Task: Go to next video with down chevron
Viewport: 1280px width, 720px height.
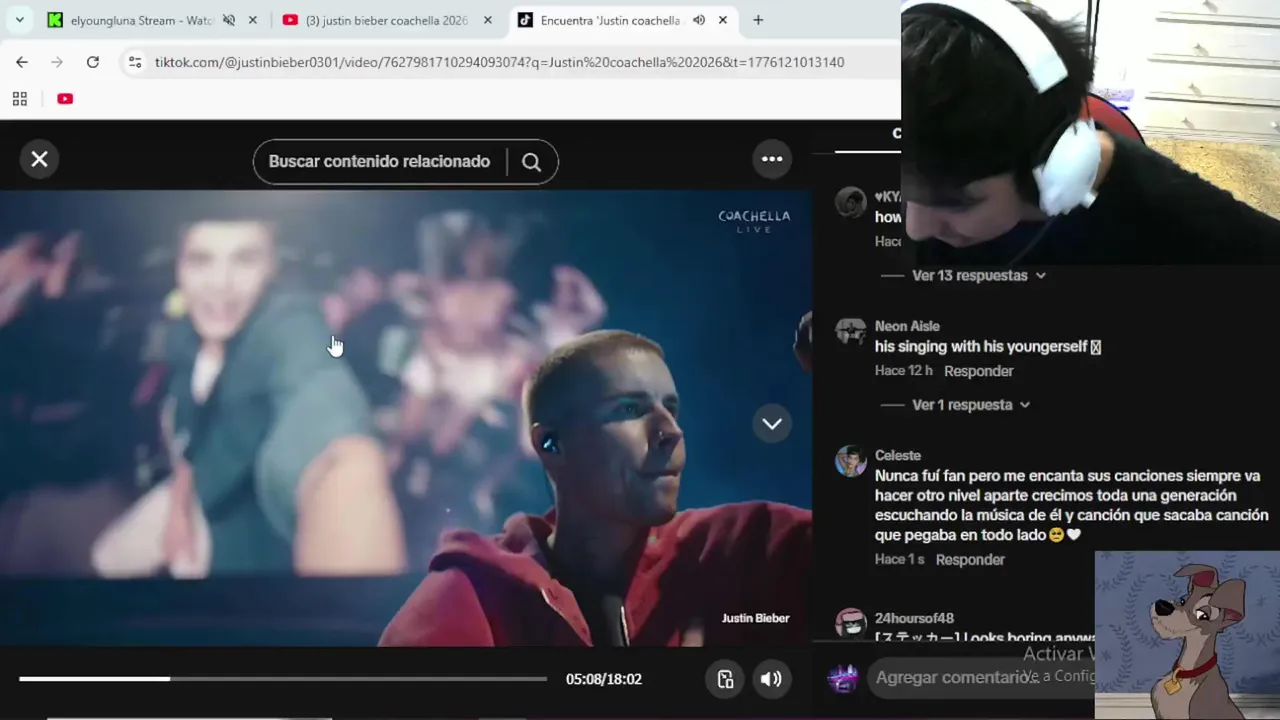Action: point(772,423)
